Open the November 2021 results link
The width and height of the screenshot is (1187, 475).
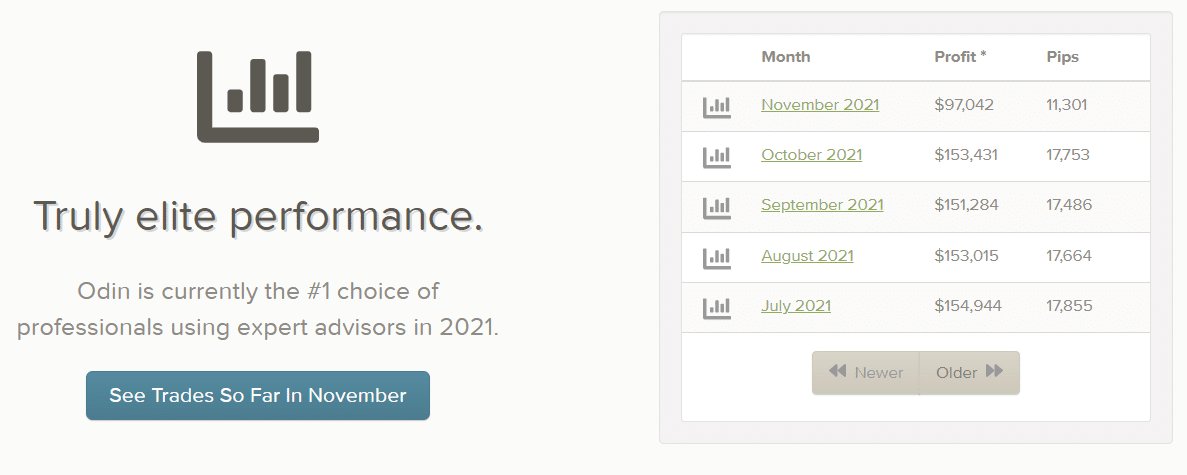[x=820, y=105]
